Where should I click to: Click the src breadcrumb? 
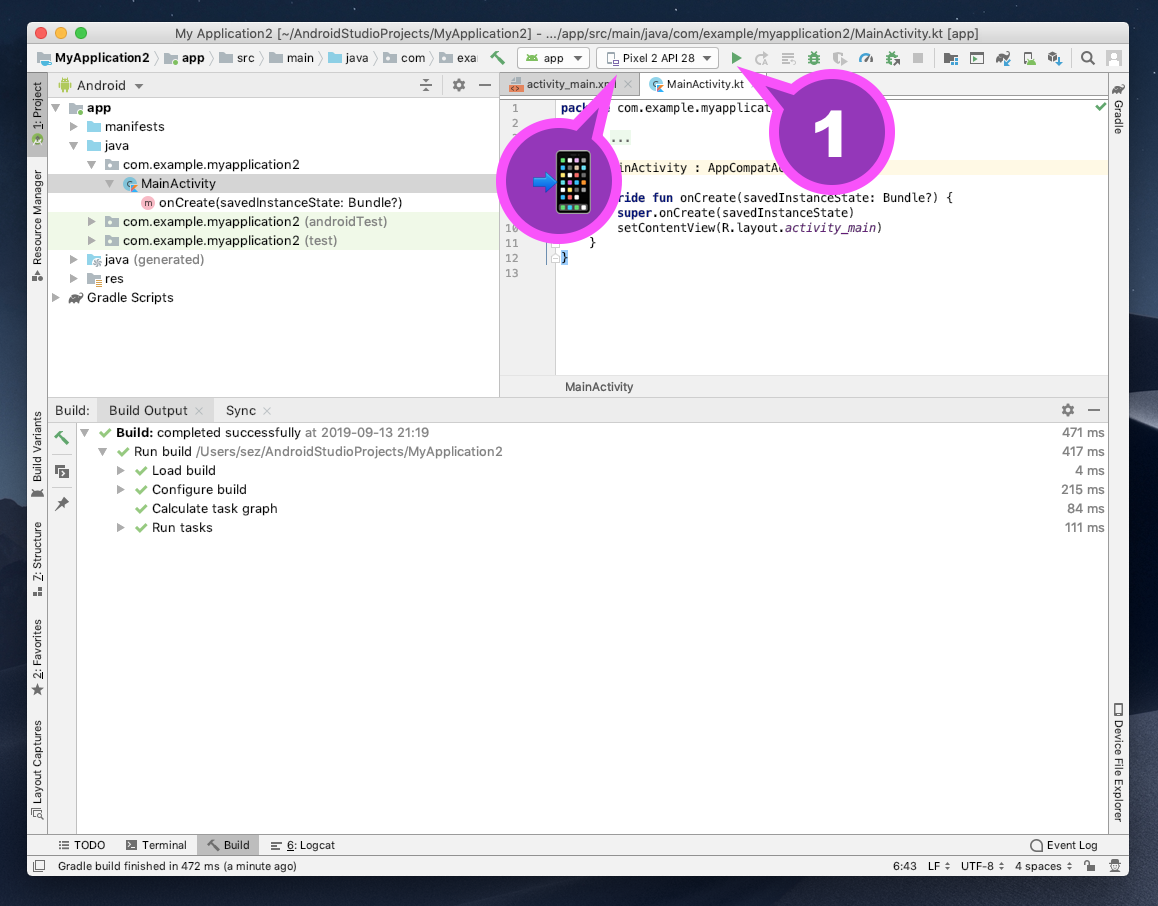tap(237, 58)
